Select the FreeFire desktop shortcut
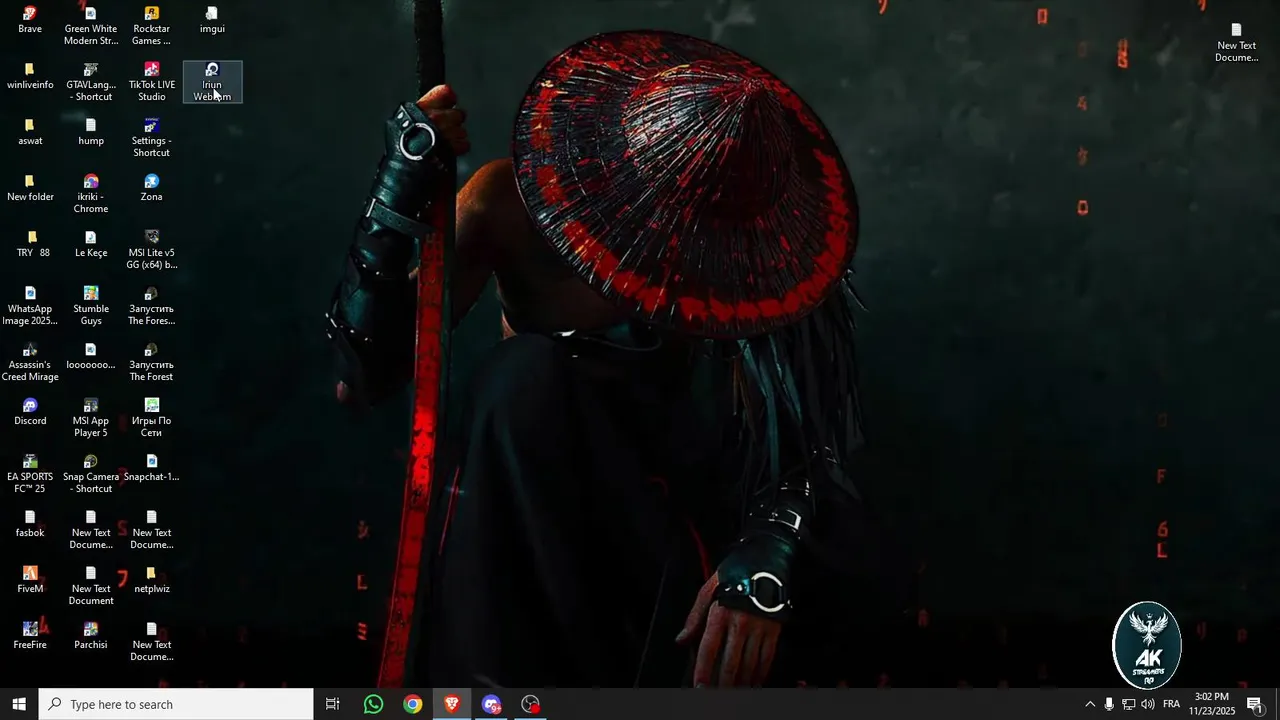The height and width of the screenshot is (720, 1280). point(30,637)
